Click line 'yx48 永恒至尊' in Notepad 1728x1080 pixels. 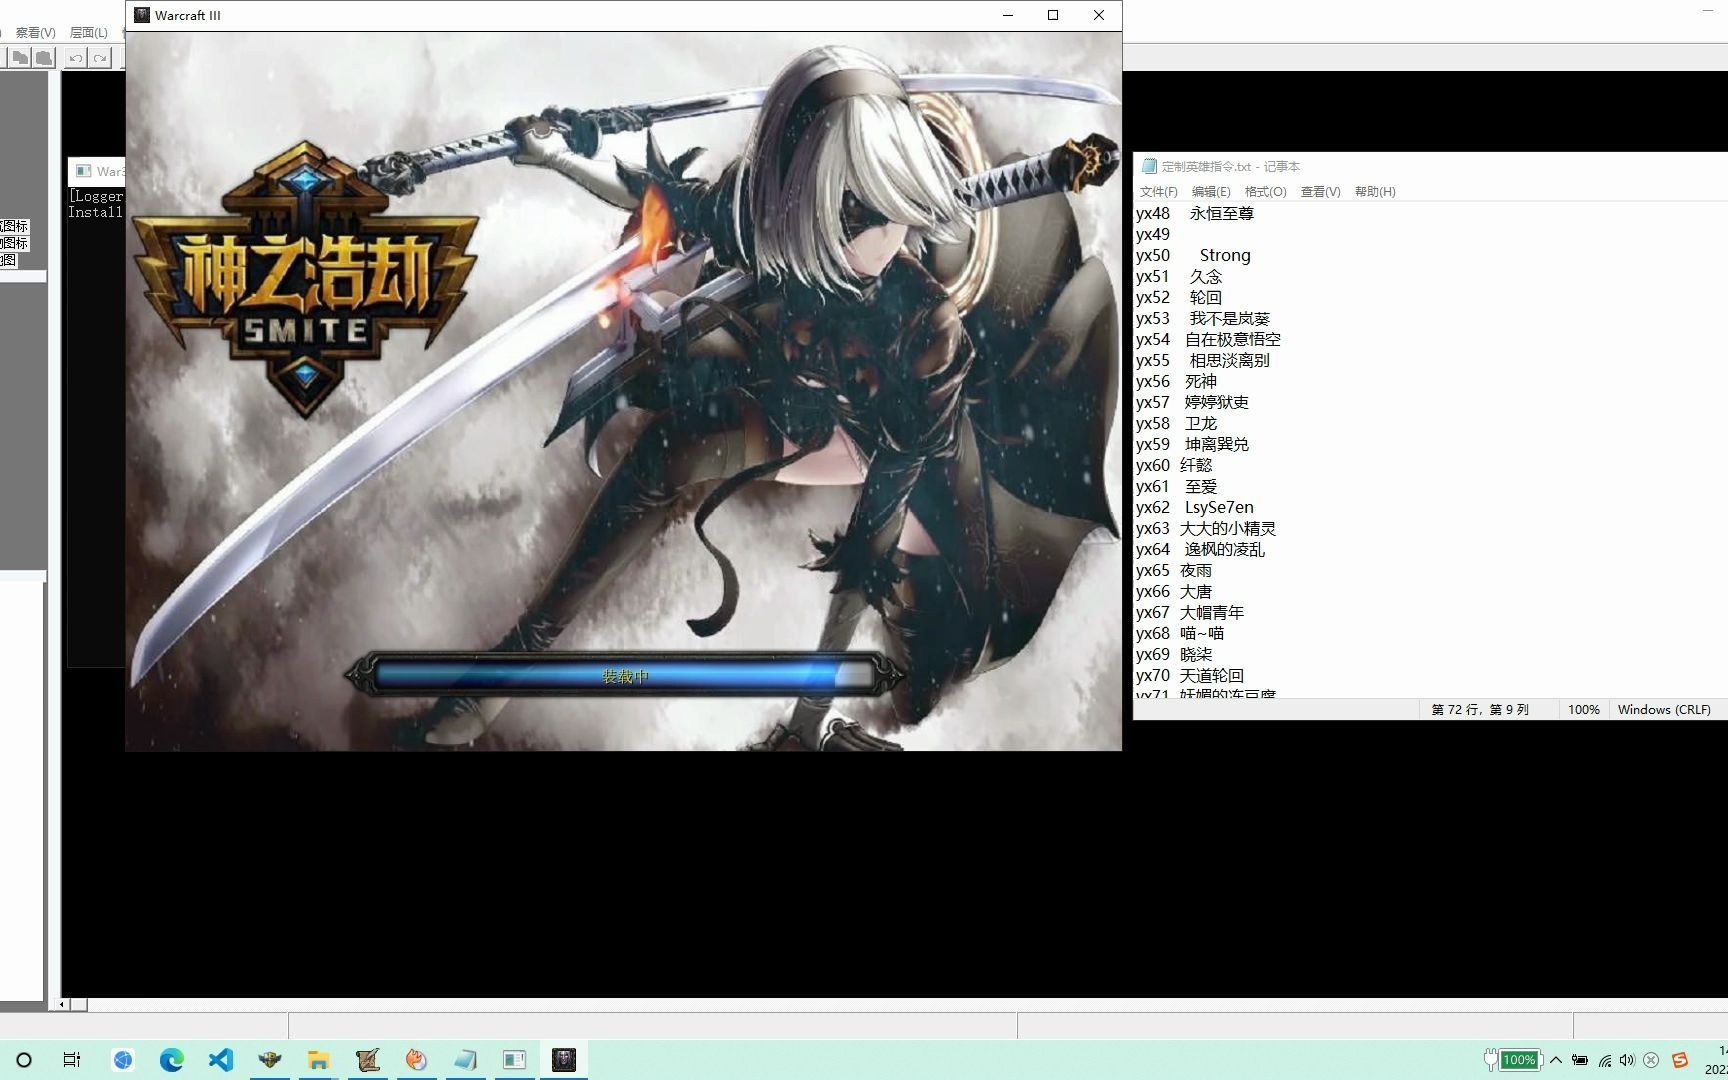coord(1195,213)
